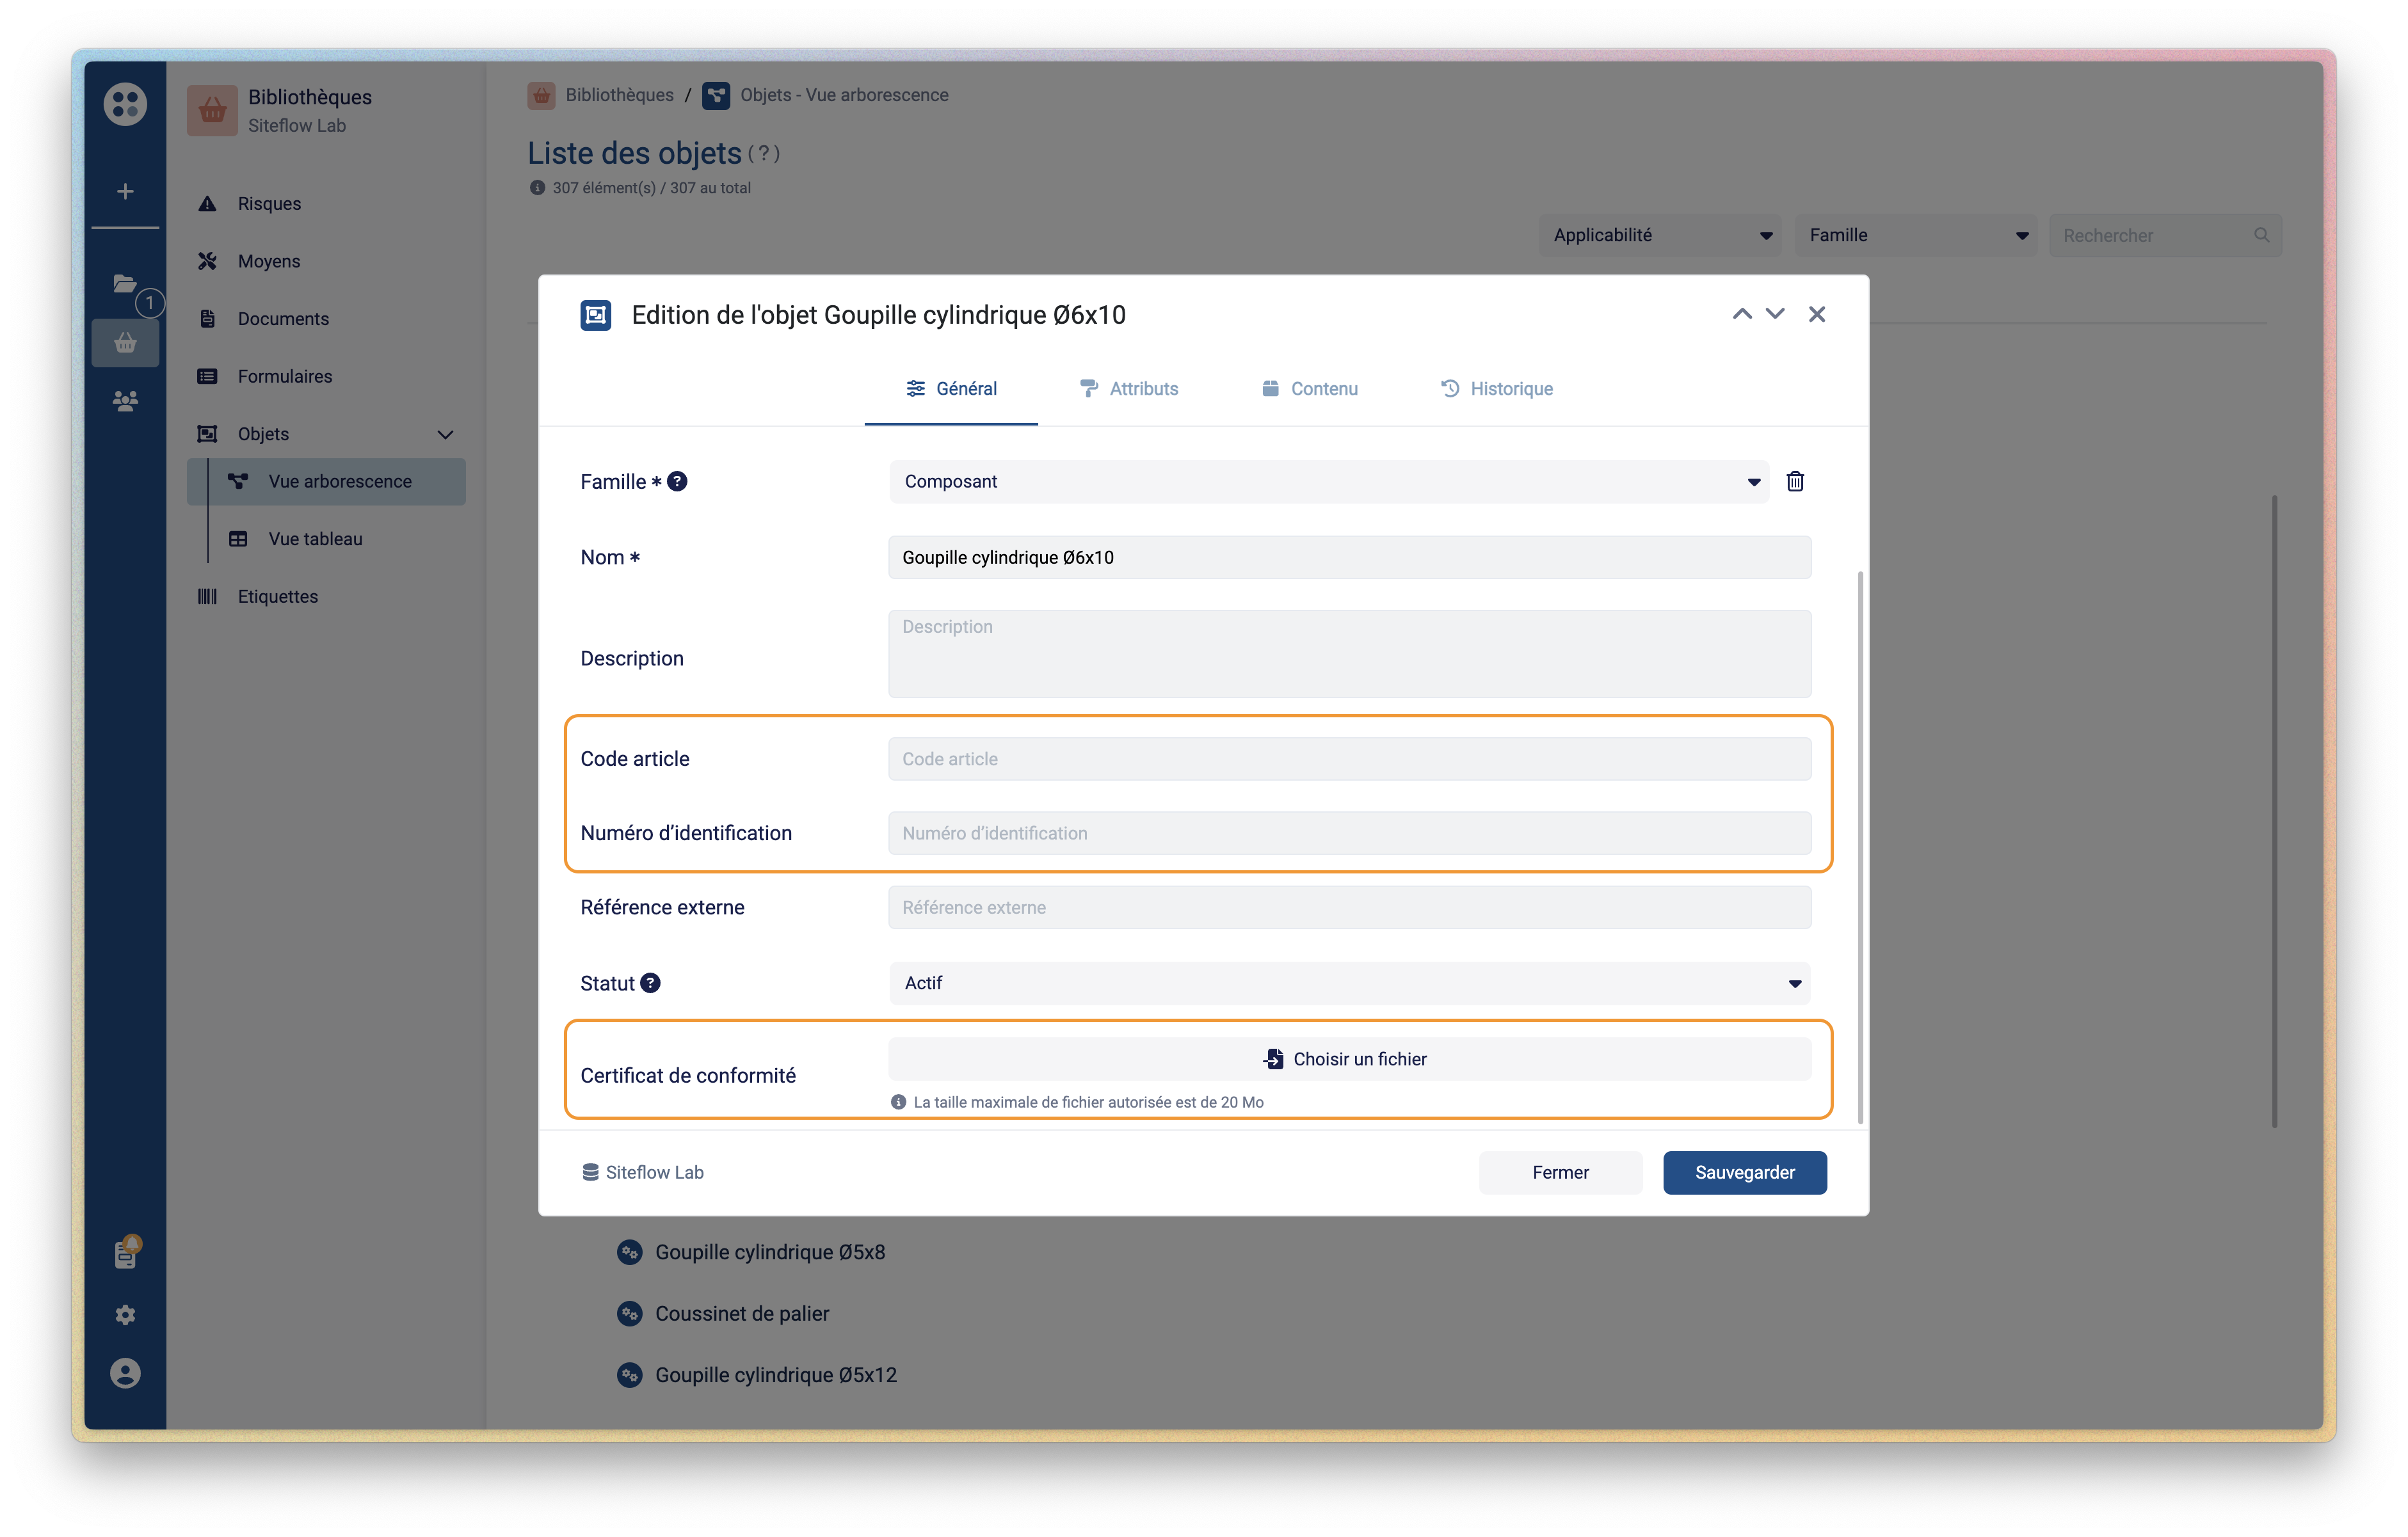Go to the next object with the down chevron

[x=1775, y=314]
